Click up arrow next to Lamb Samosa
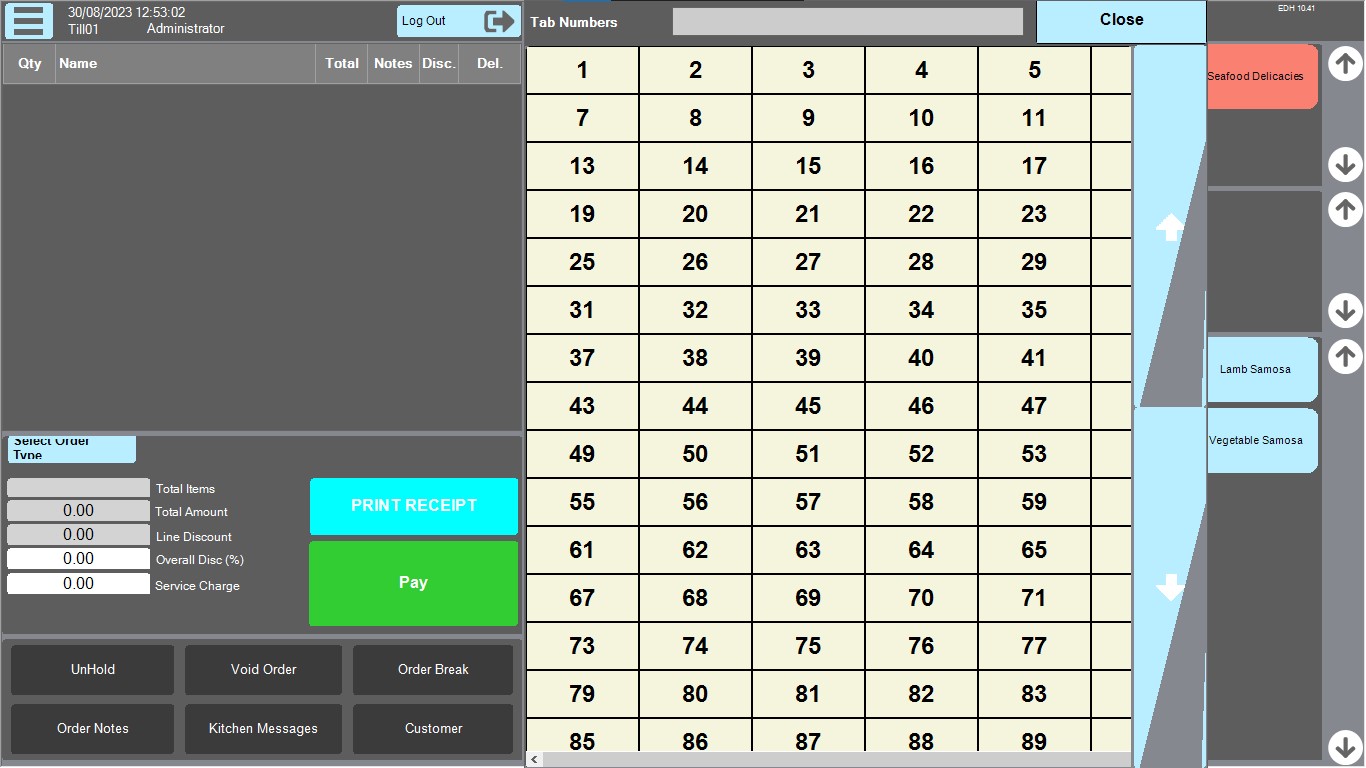This screenshot has height=768, width=1366. point(1345,356)
